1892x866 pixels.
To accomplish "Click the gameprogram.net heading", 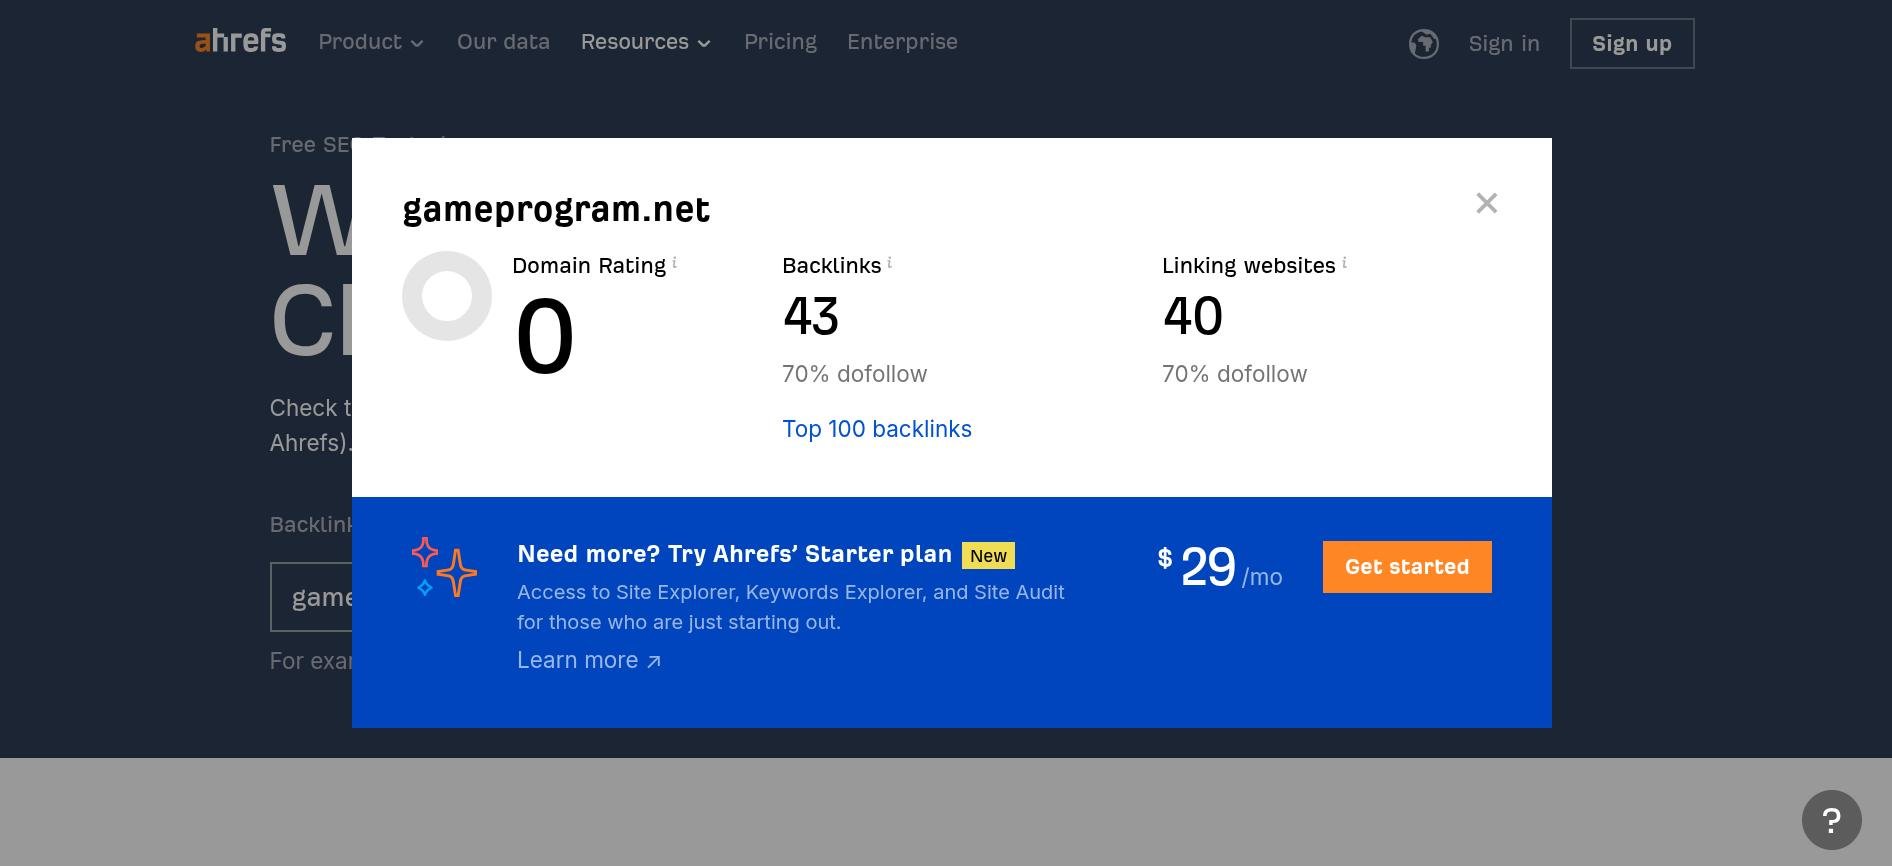I will (x=556, y=210).
